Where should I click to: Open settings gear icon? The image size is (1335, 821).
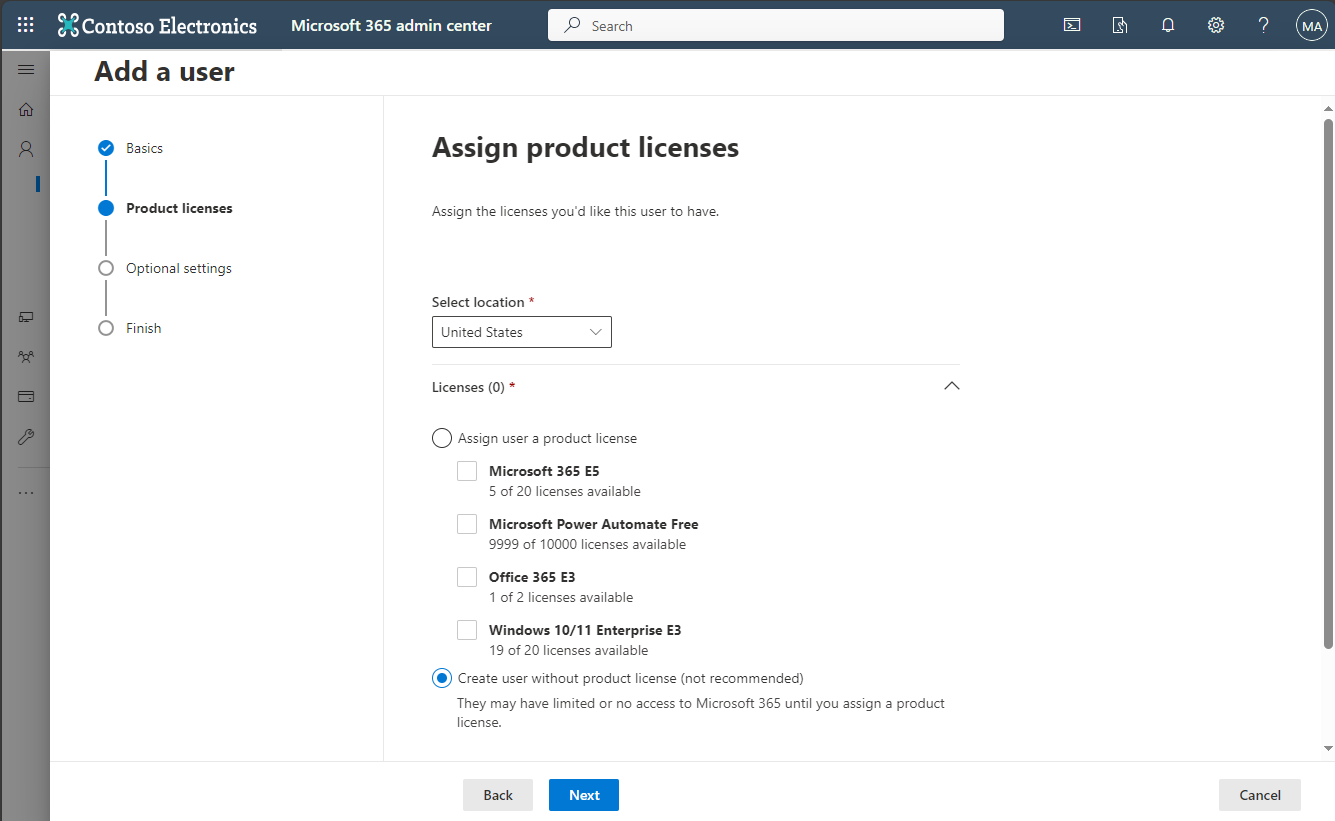pyautogui.click(x=1216, y=25)
